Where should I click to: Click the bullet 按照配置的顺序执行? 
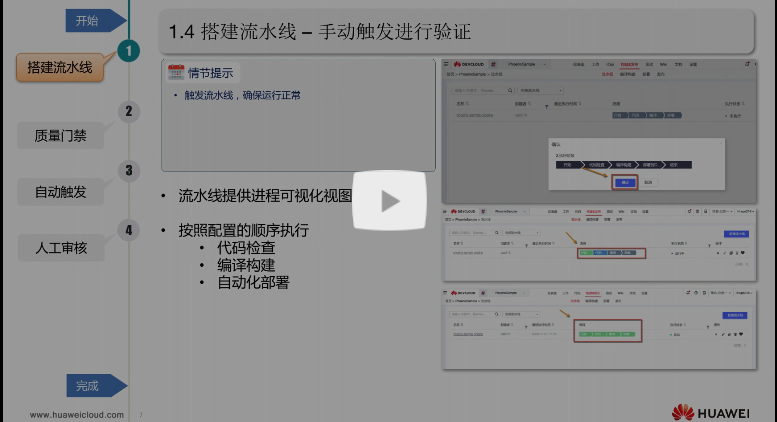pyautogui.click(x=243, y=230)
